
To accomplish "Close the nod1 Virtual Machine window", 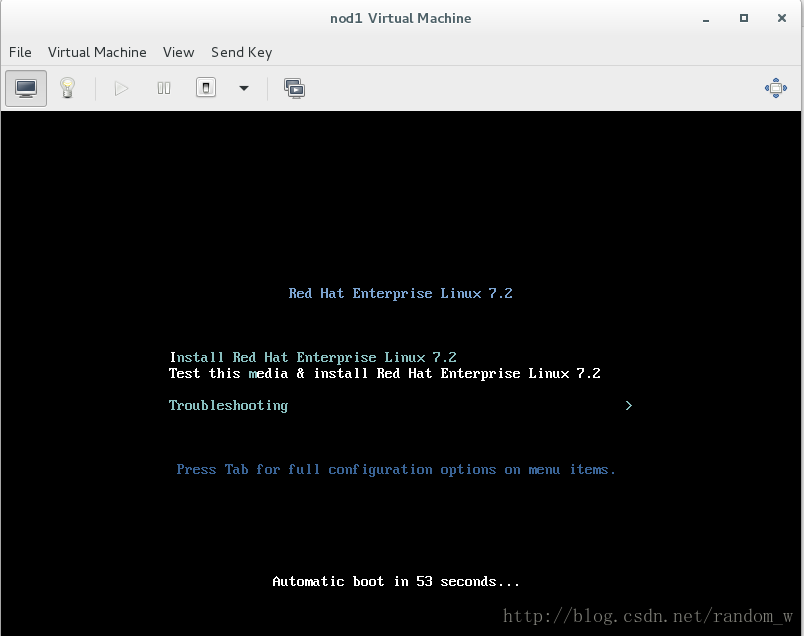I will (x=781, y=18).
